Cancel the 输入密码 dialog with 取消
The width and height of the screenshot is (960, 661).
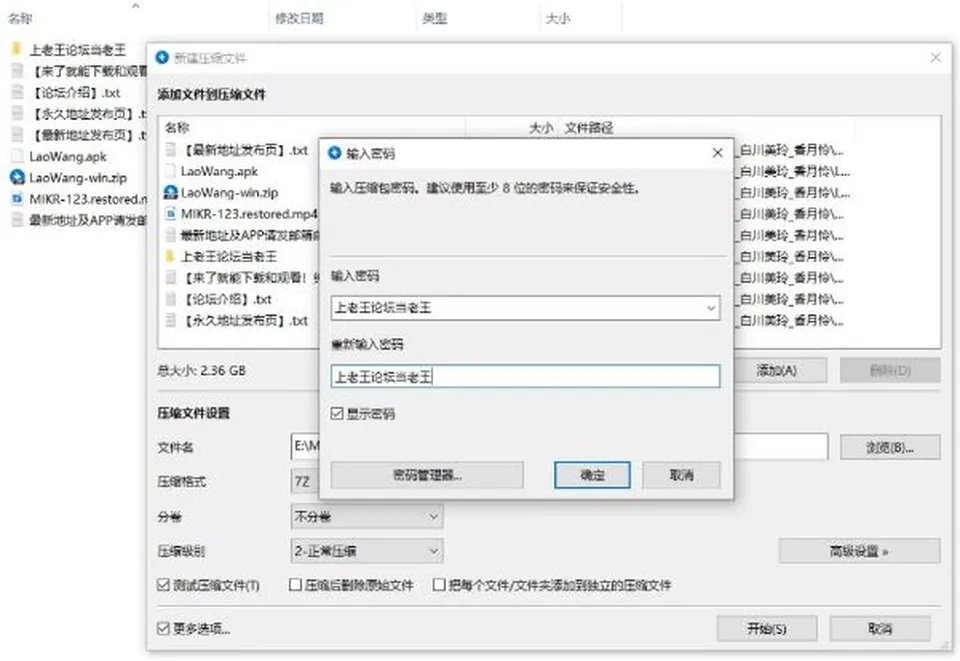(681, 475)
